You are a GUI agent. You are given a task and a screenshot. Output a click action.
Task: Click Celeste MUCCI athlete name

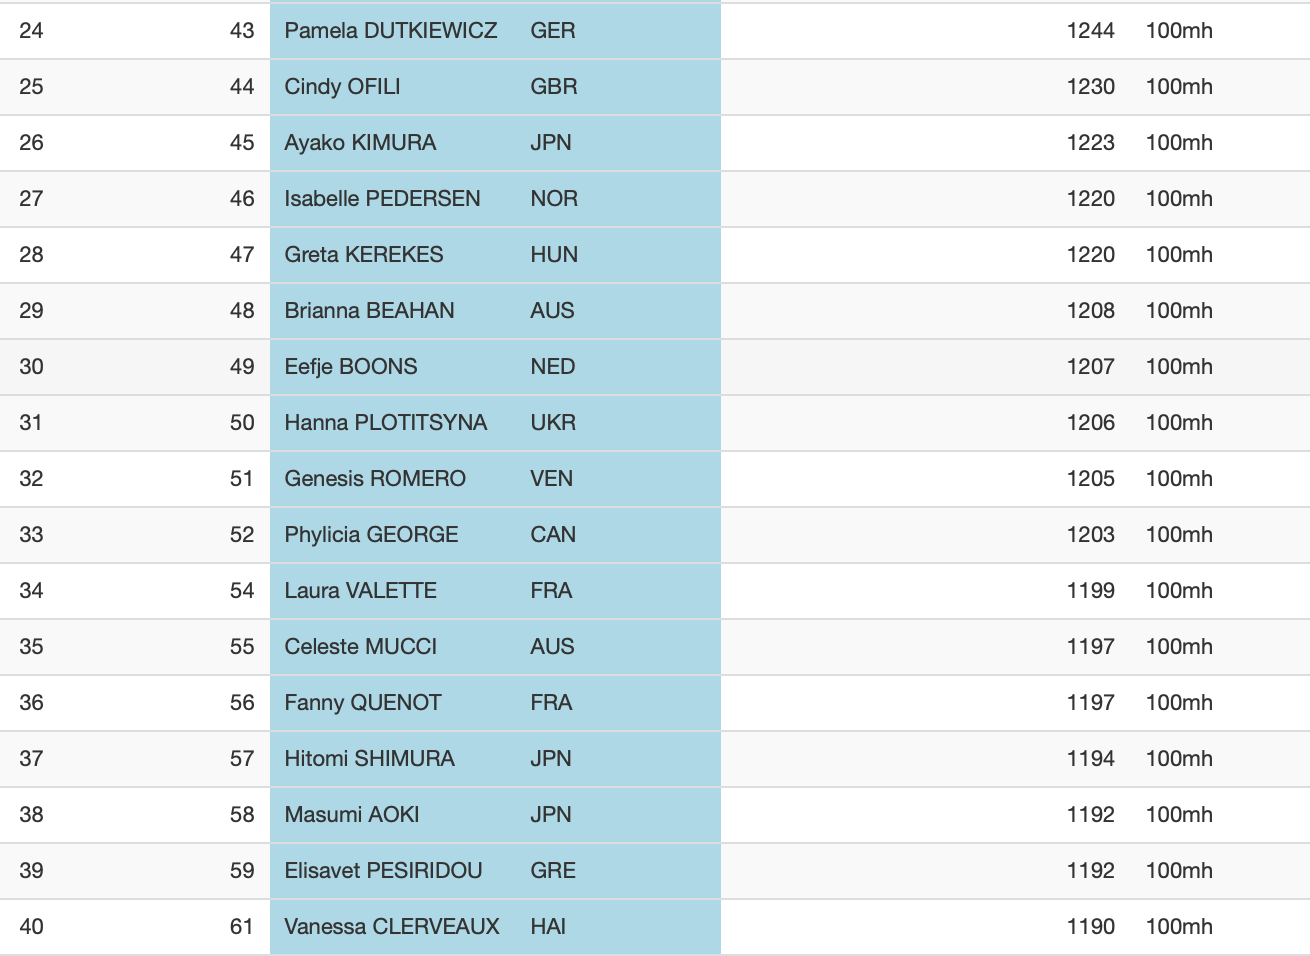click(360, 647)
